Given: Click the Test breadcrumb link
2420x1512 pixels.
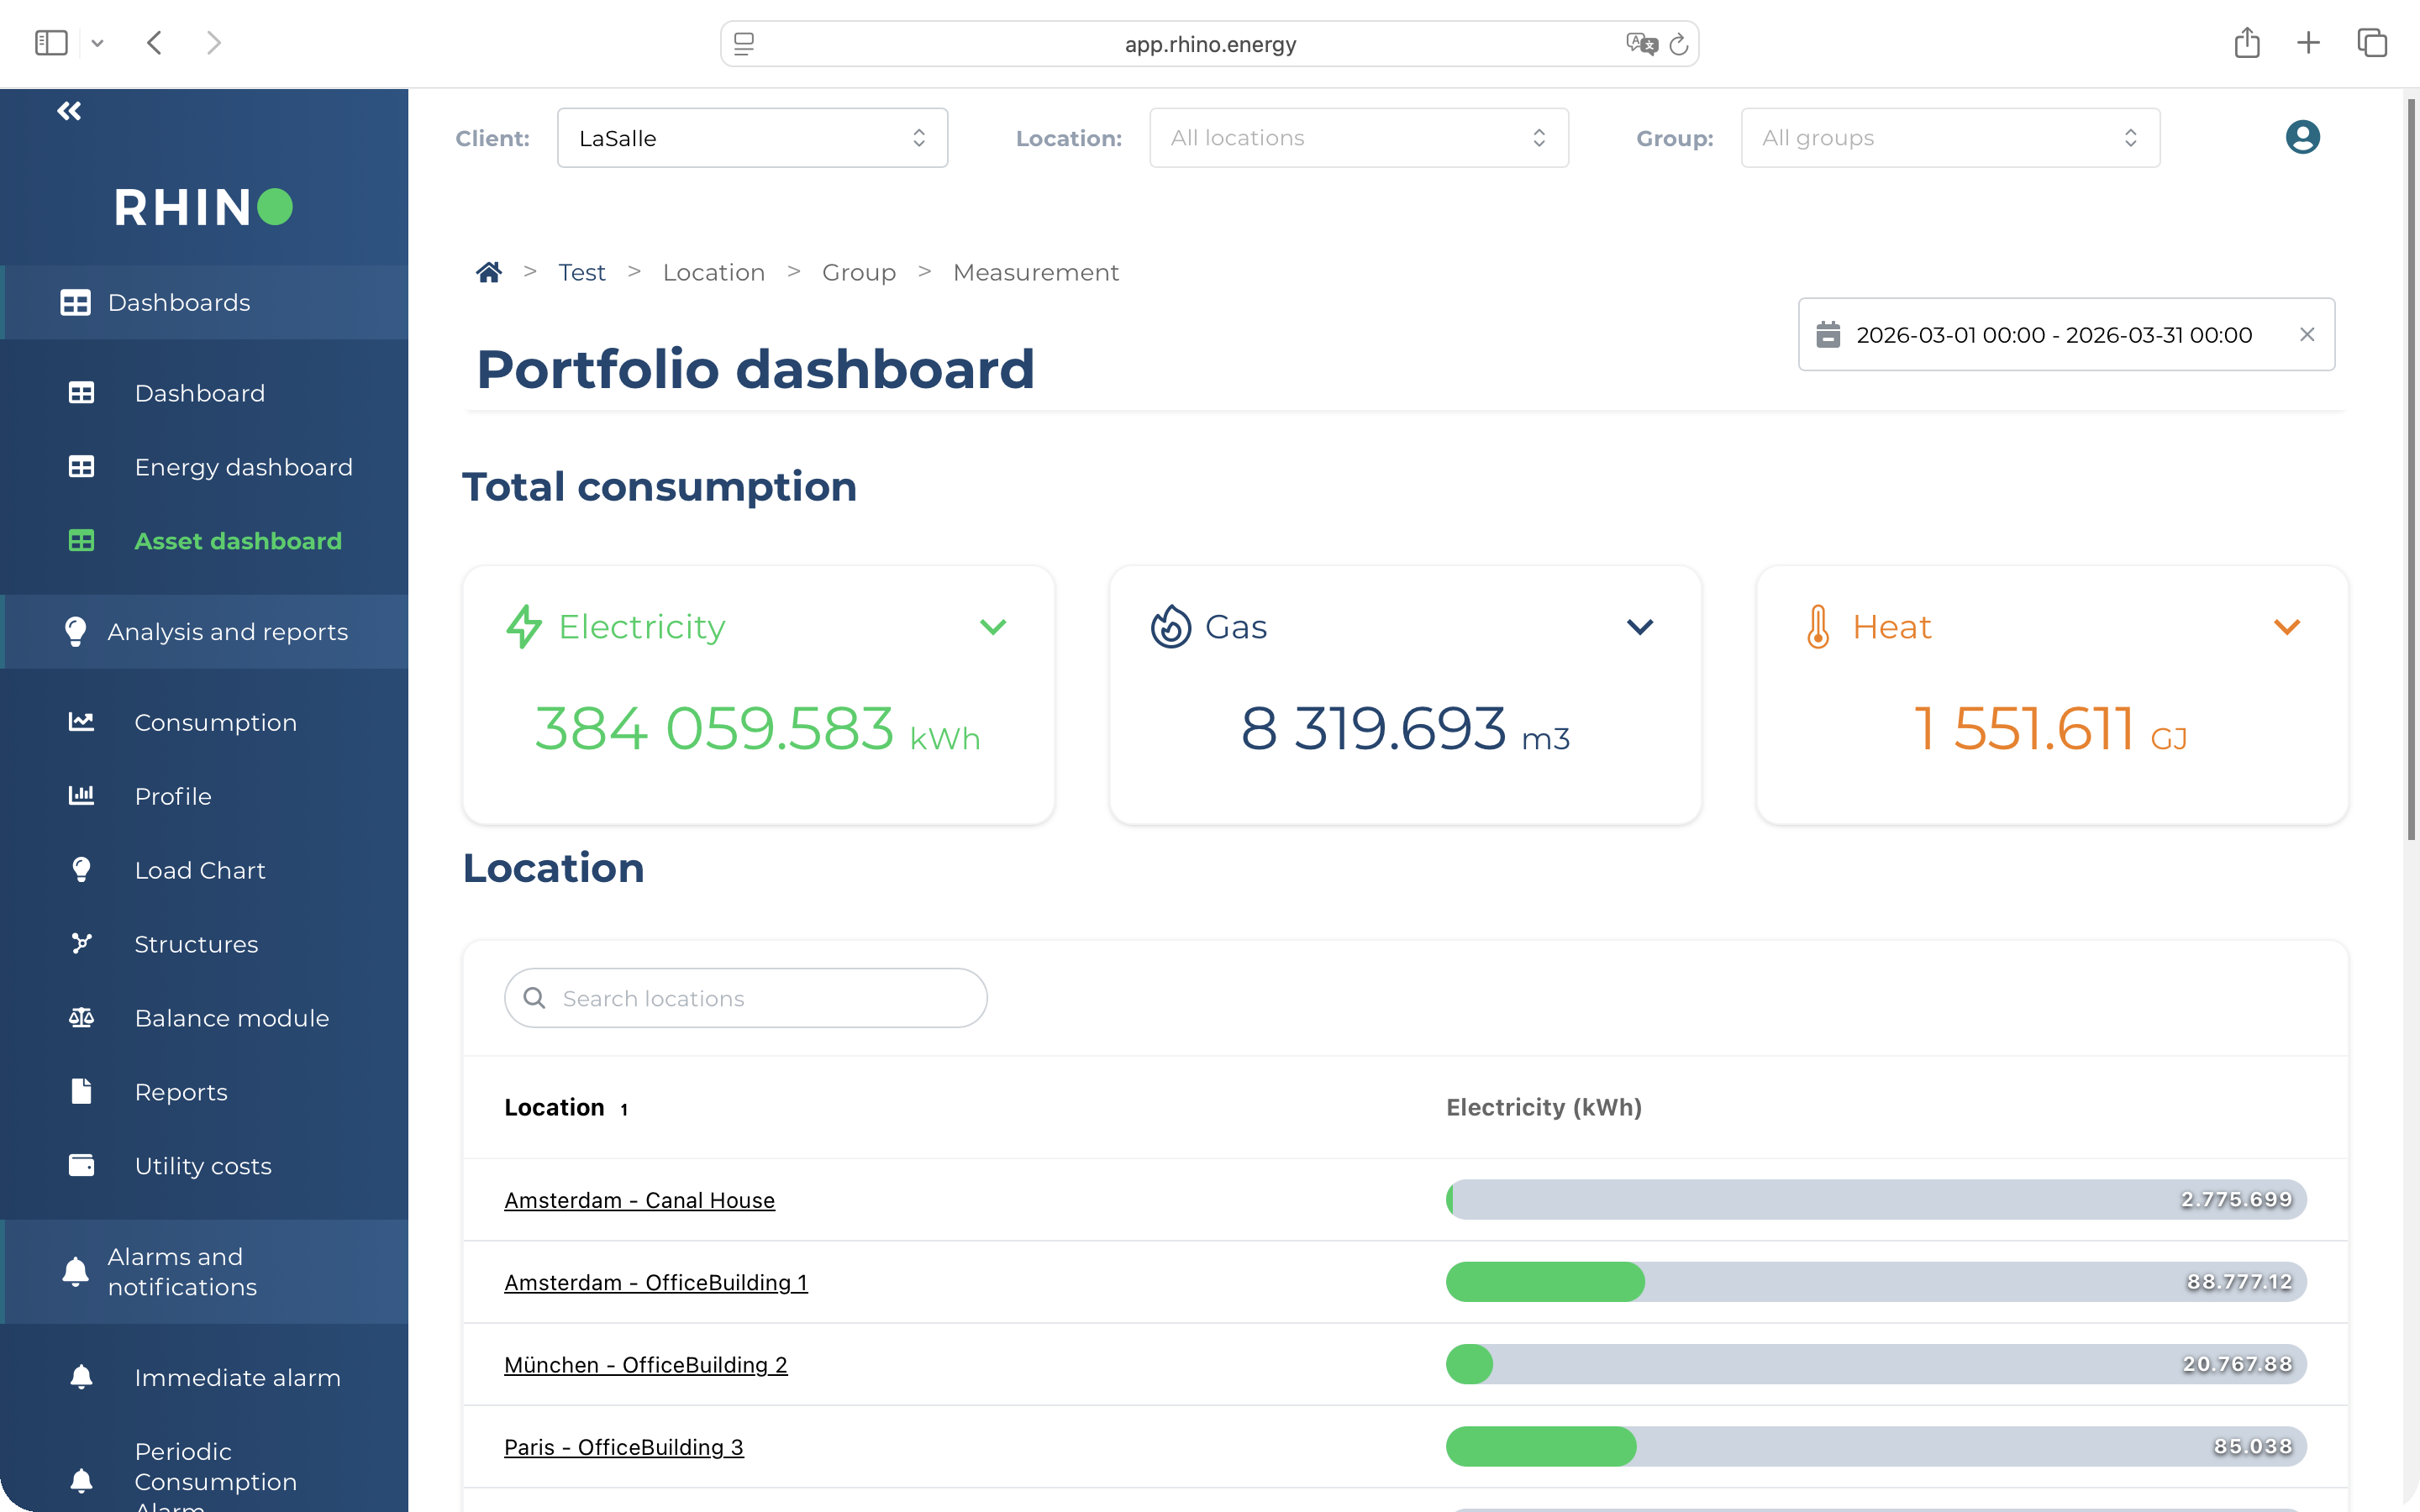Looking at the screenshot, I should 582,272.
